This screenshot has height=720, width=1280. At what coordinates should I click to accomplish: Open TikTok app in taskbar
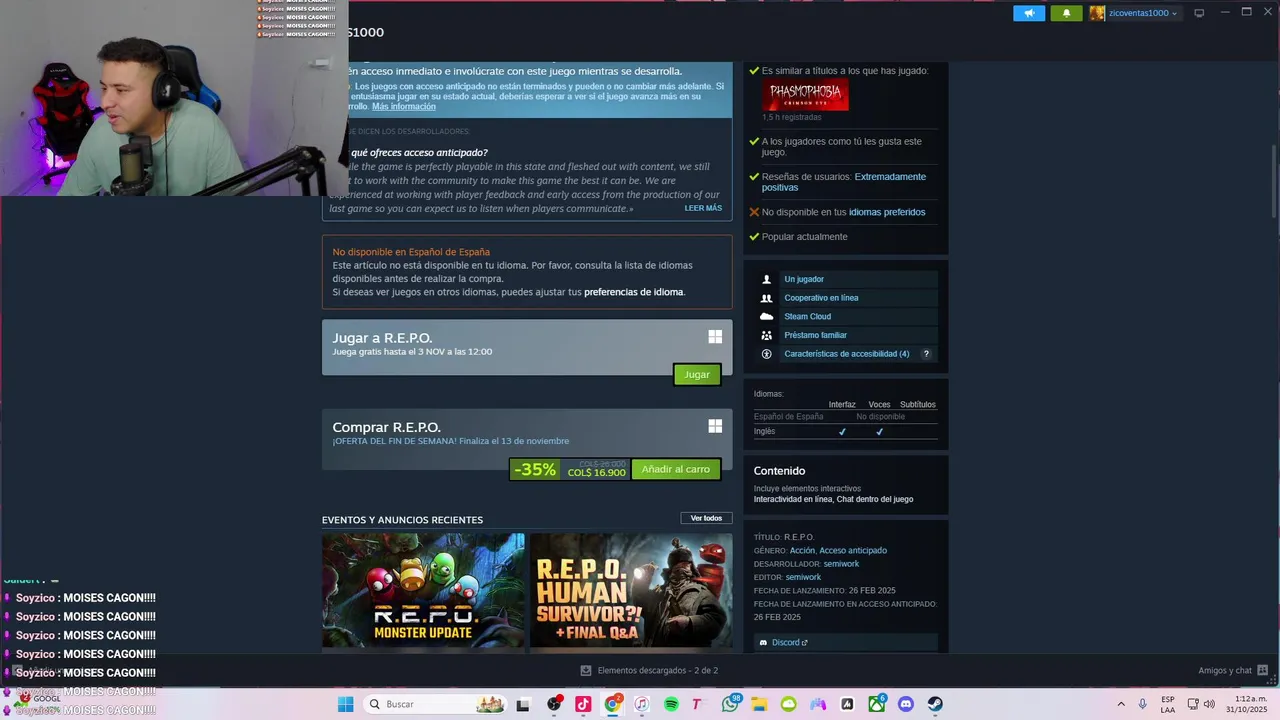(583, 704)
